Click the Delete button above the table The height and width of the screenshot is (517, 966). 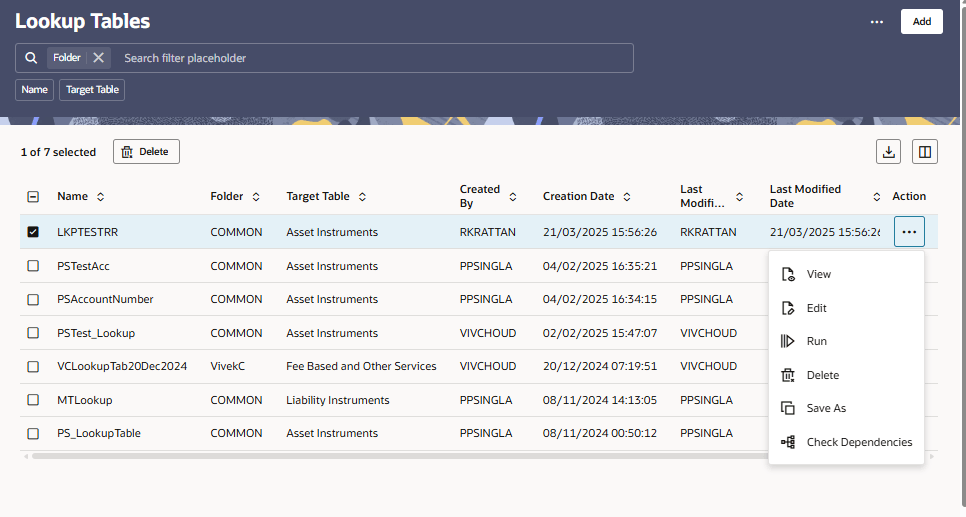click(146, 152)
